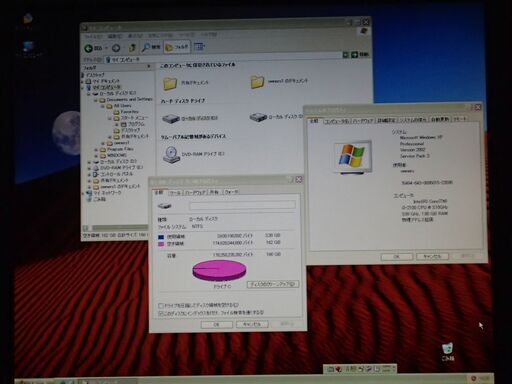Open Search with the magnifier icon
Image resolution: width=512 pixels, height=384 pixels.
146,47
